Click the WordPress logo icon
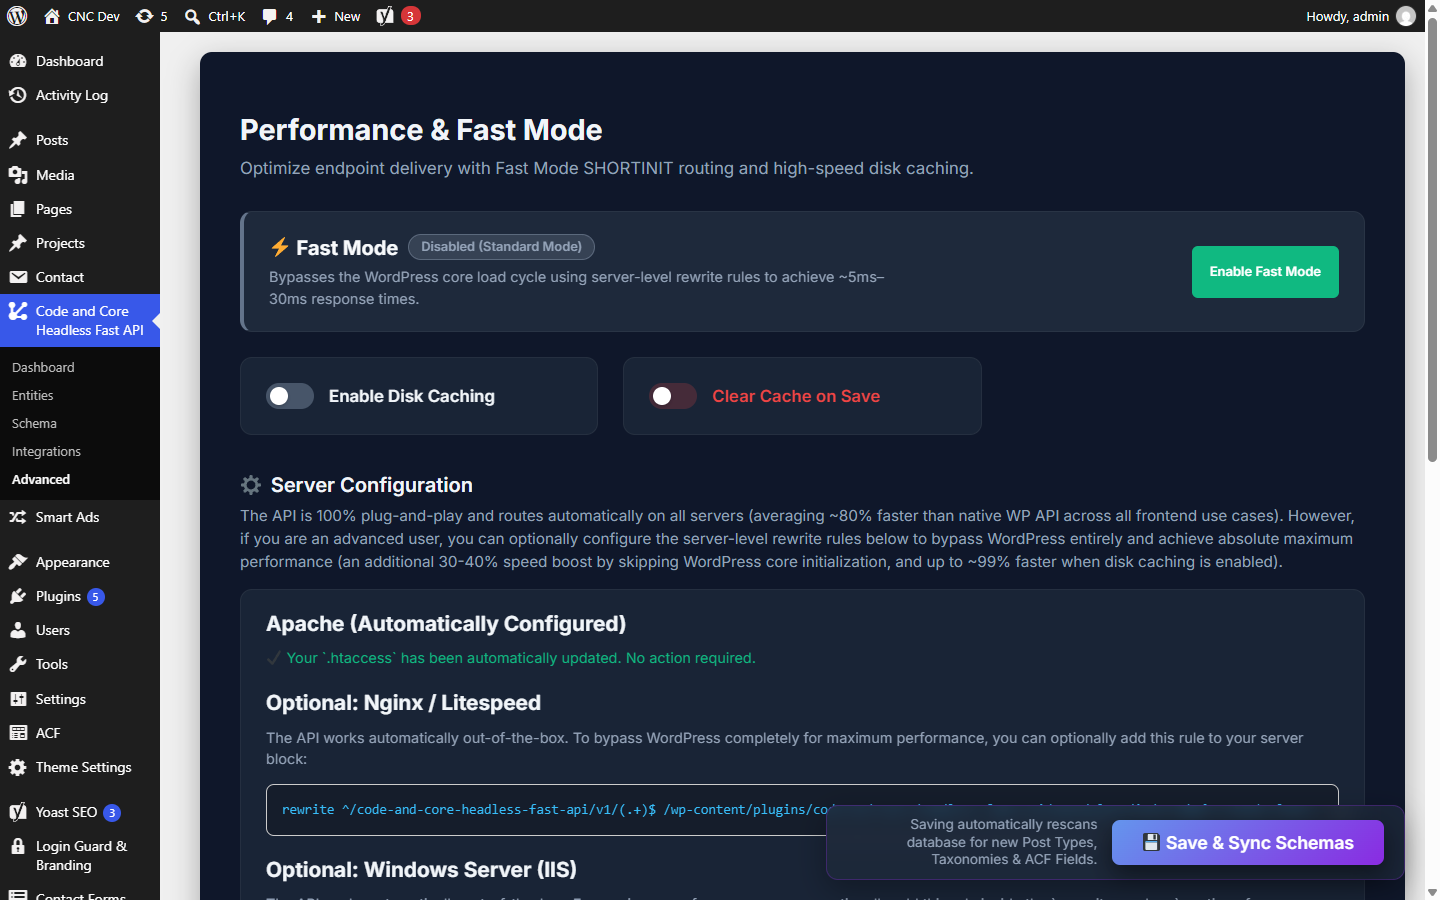This screenshot has height=900, width=1440. coord(17,16)
